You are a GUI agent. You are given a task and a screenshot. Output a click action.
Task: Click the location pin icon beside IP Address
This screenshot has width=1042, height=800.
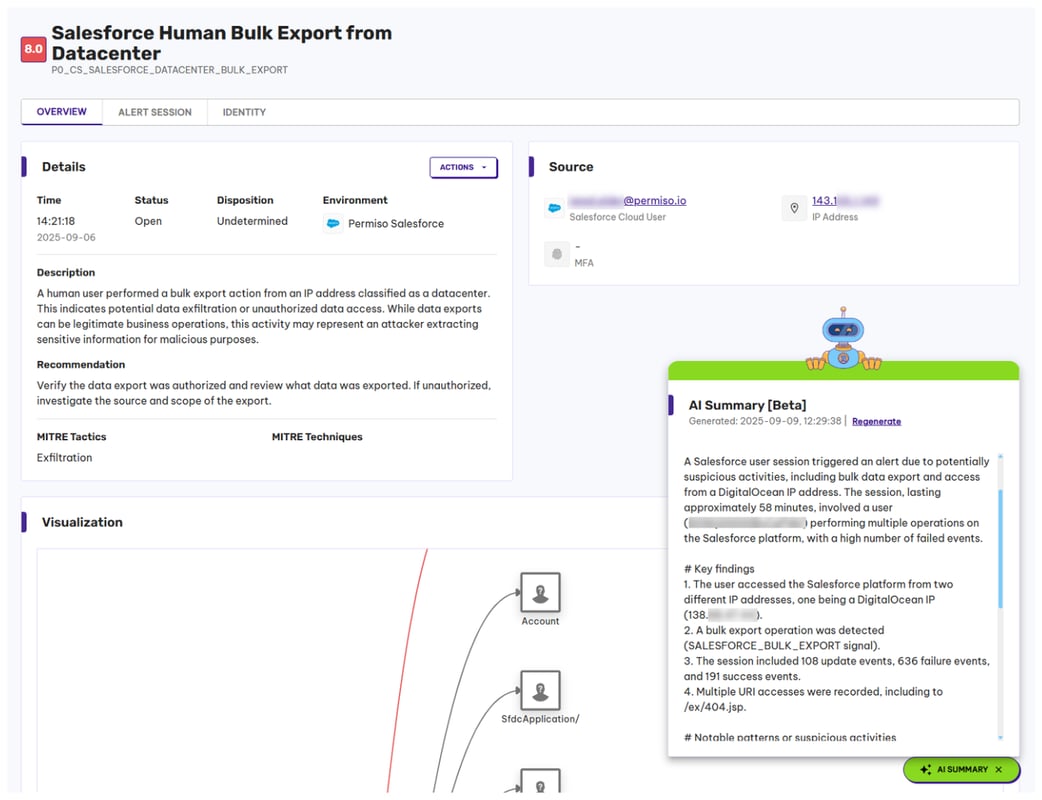click(x=794, y=208)
